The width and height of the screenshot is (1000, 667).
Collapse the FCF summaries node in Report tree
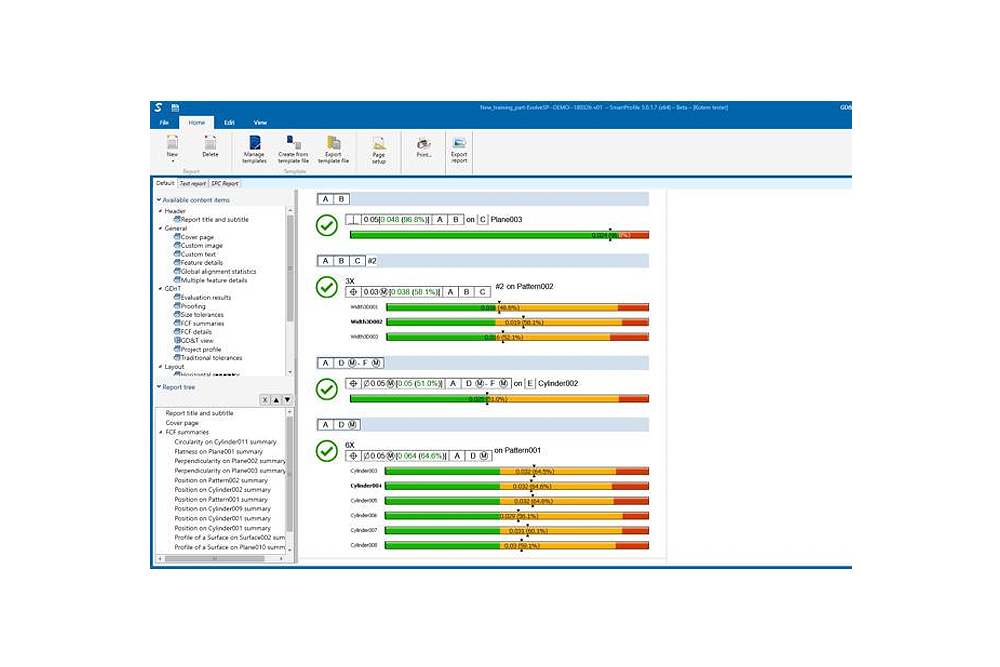pos(160,432)
